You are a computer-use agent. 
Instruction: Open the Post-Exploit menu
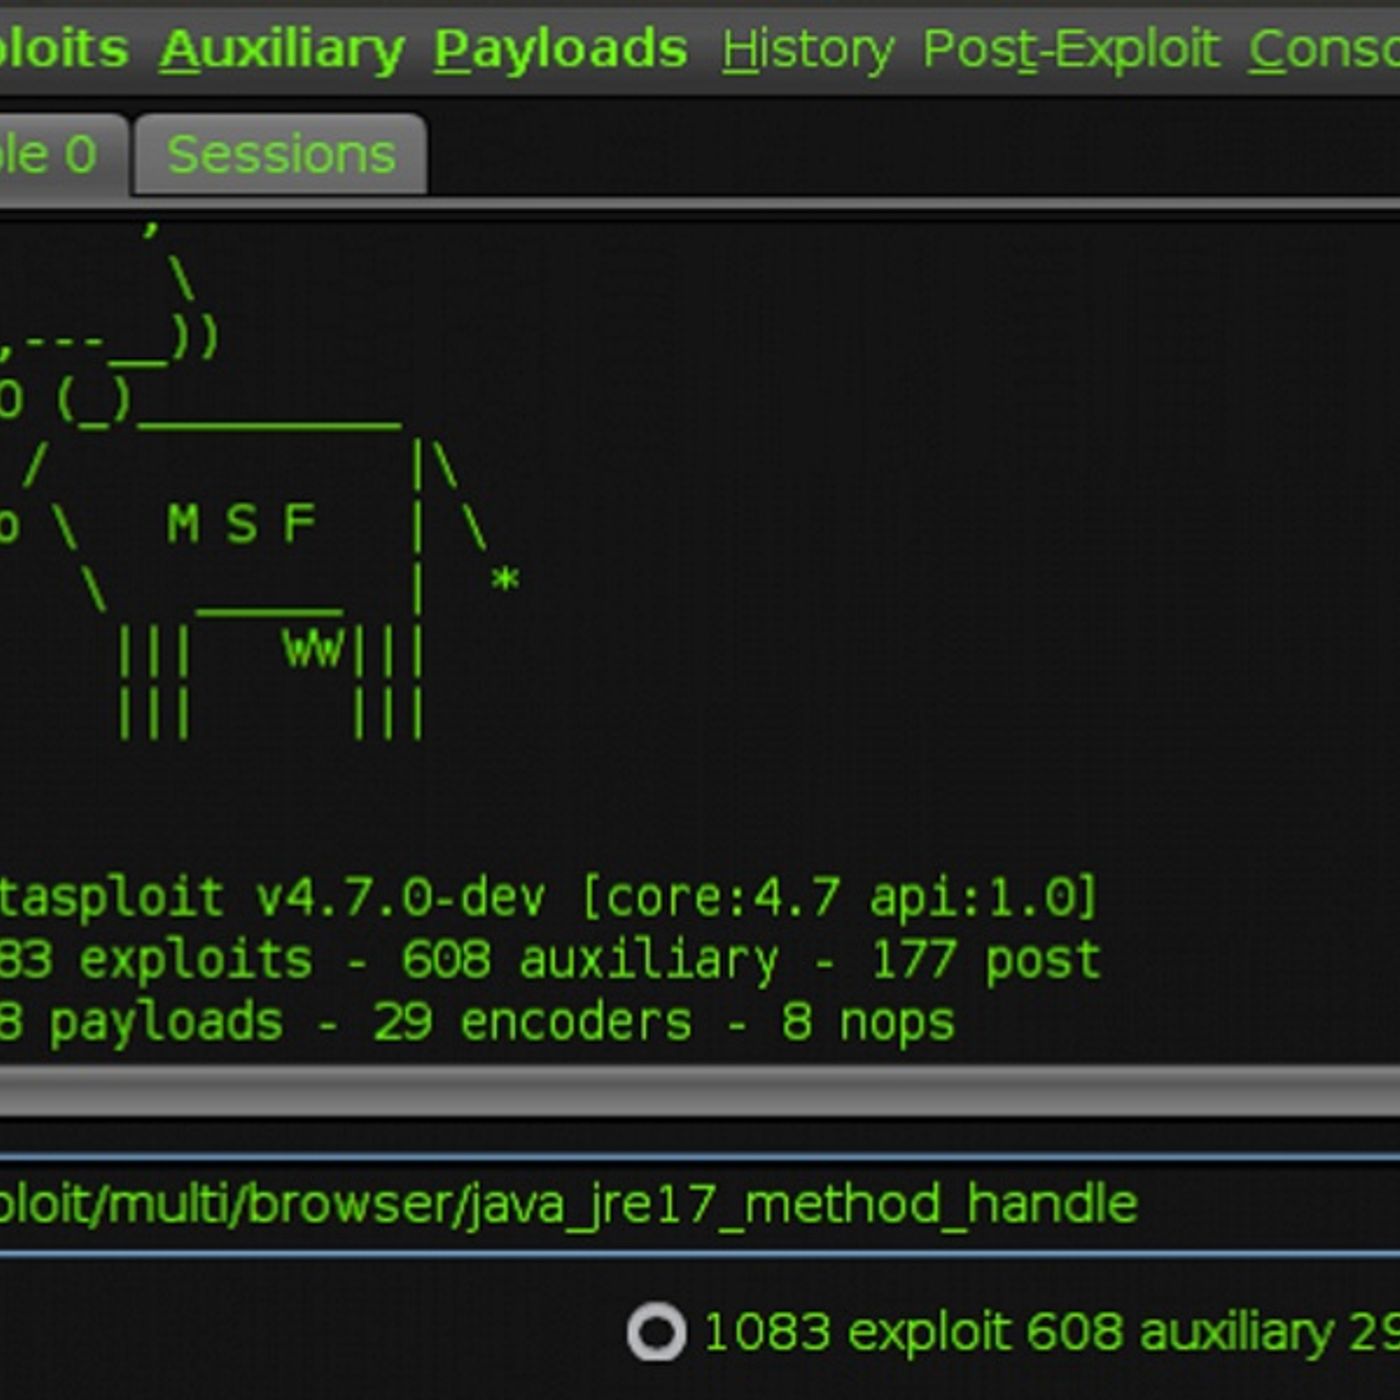1071,50
